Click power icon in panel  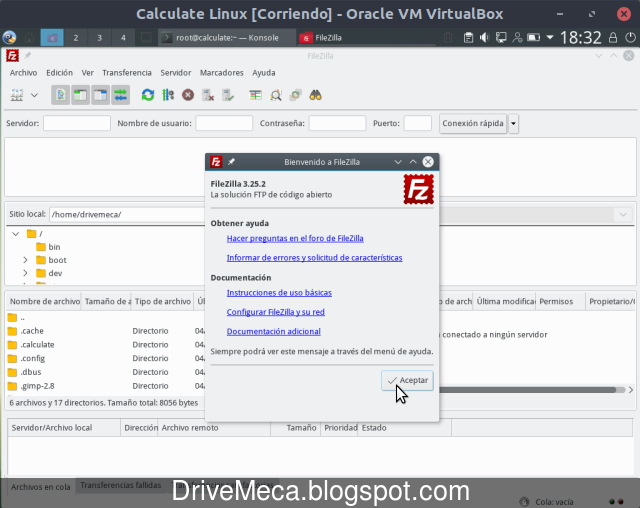coord(630,38)
